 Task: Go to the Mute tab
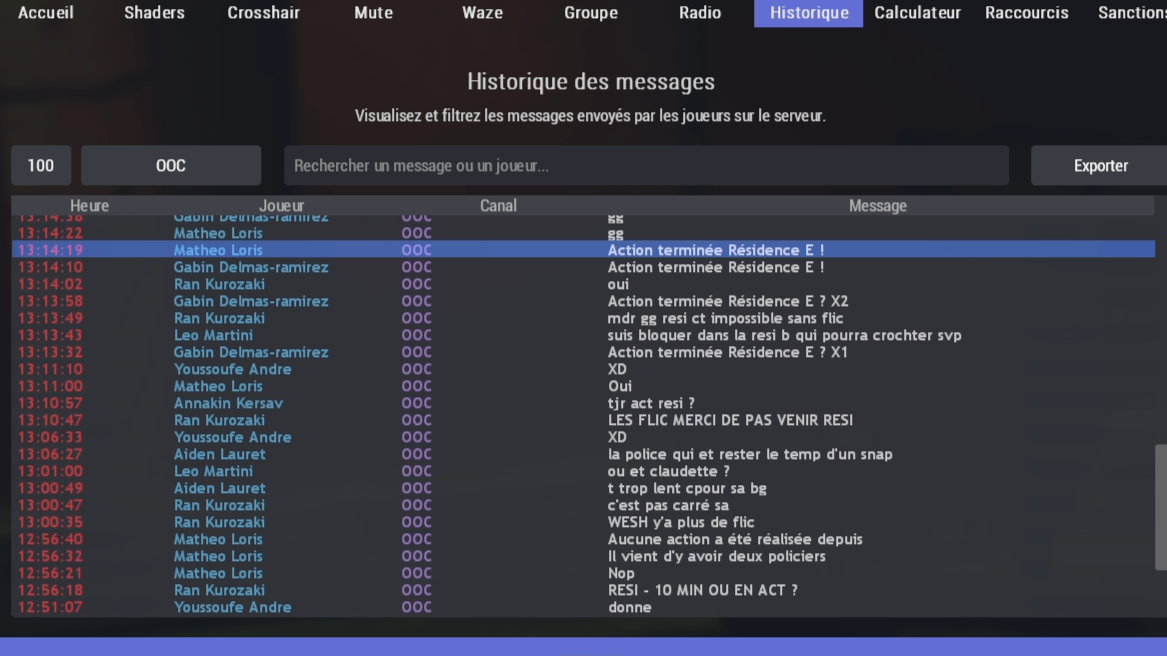(x=373, y=13)
